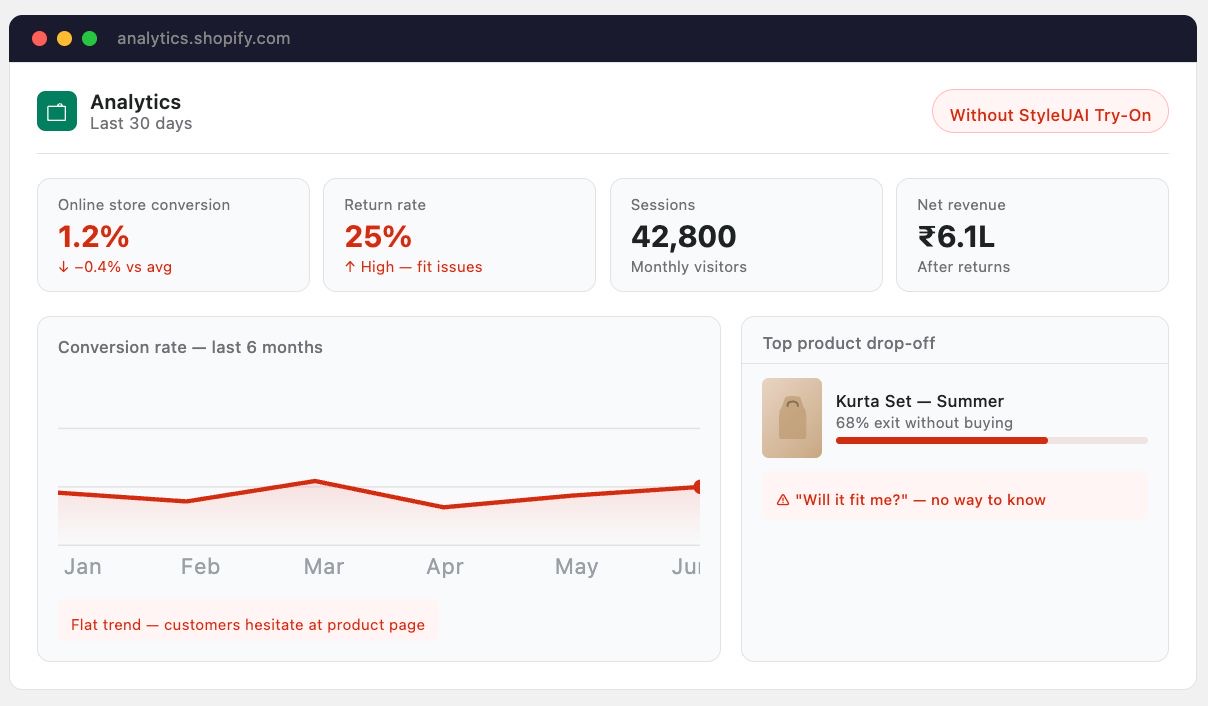Click the red endpoint dot on the conversion line
This screenshot has width=1208, height=706.
(x=697, y=487)
